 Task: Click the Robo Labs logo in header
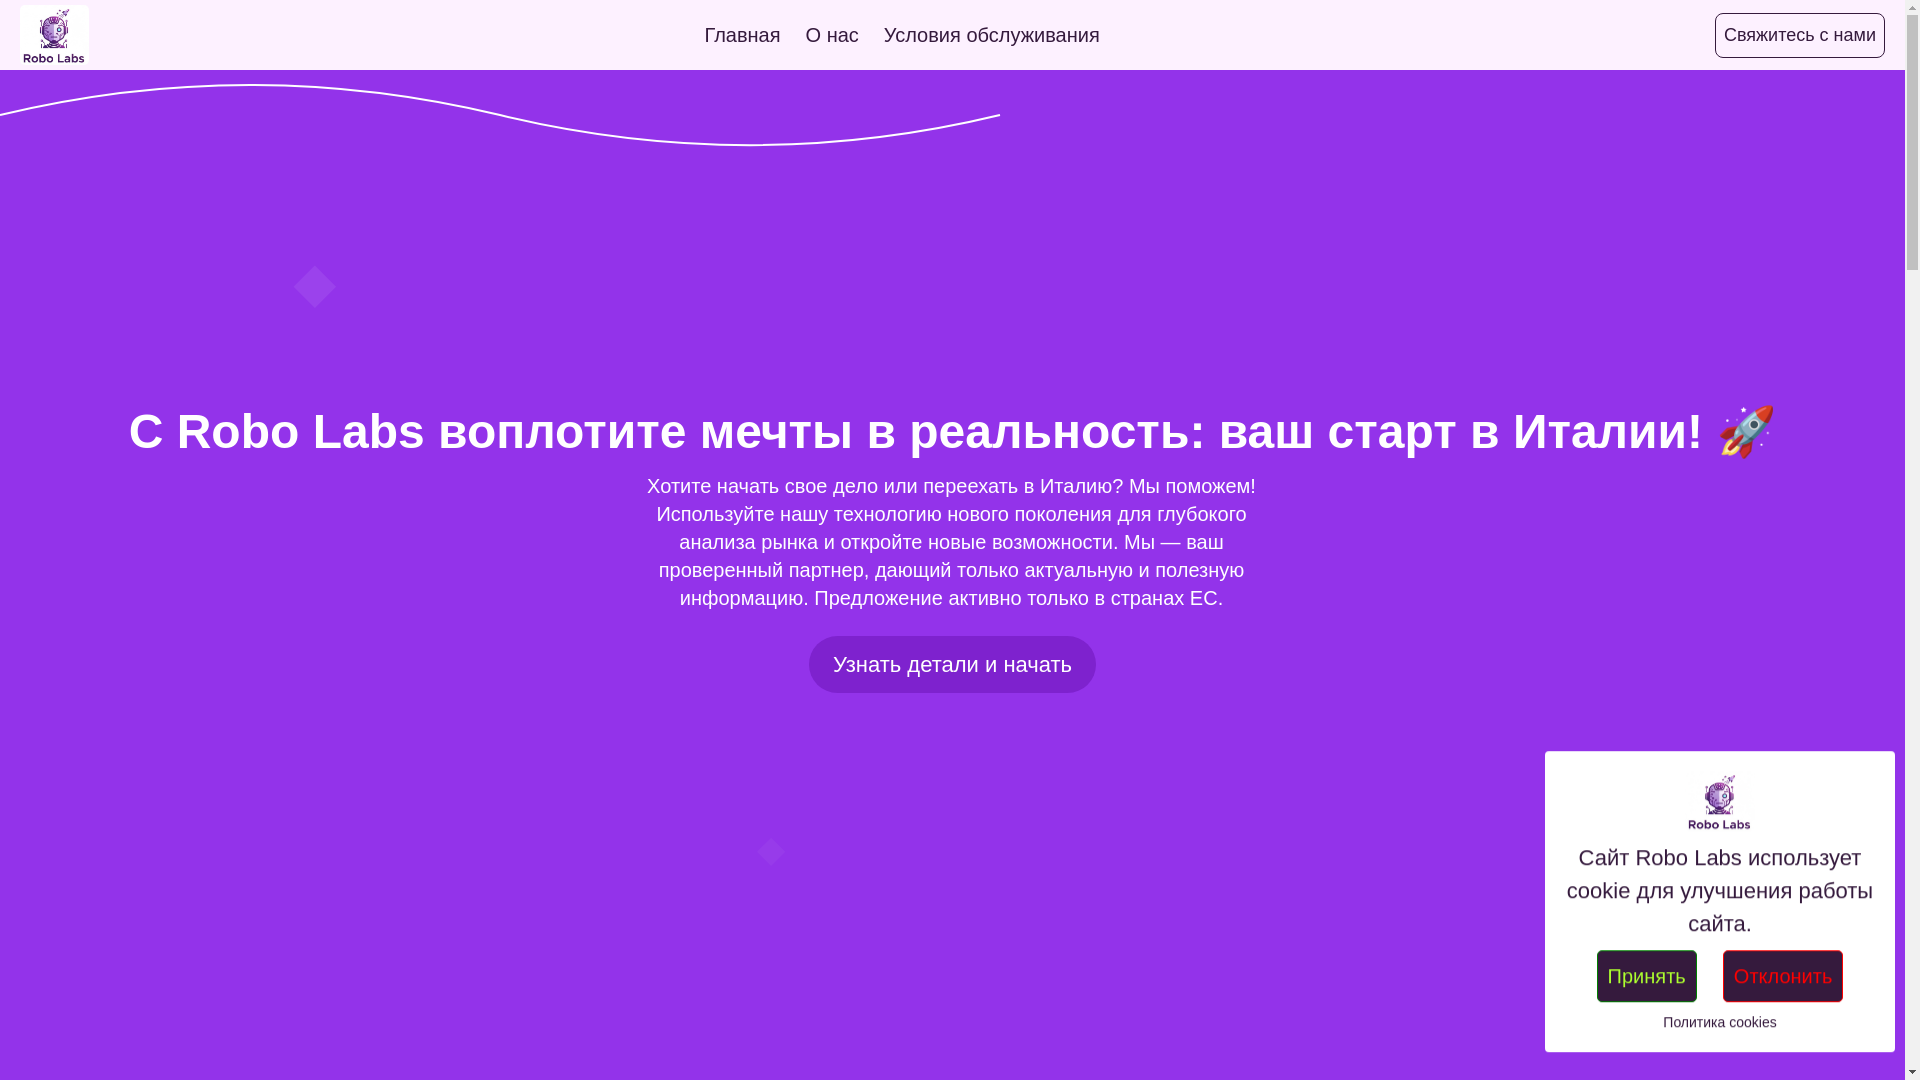(x=54, y=35)
